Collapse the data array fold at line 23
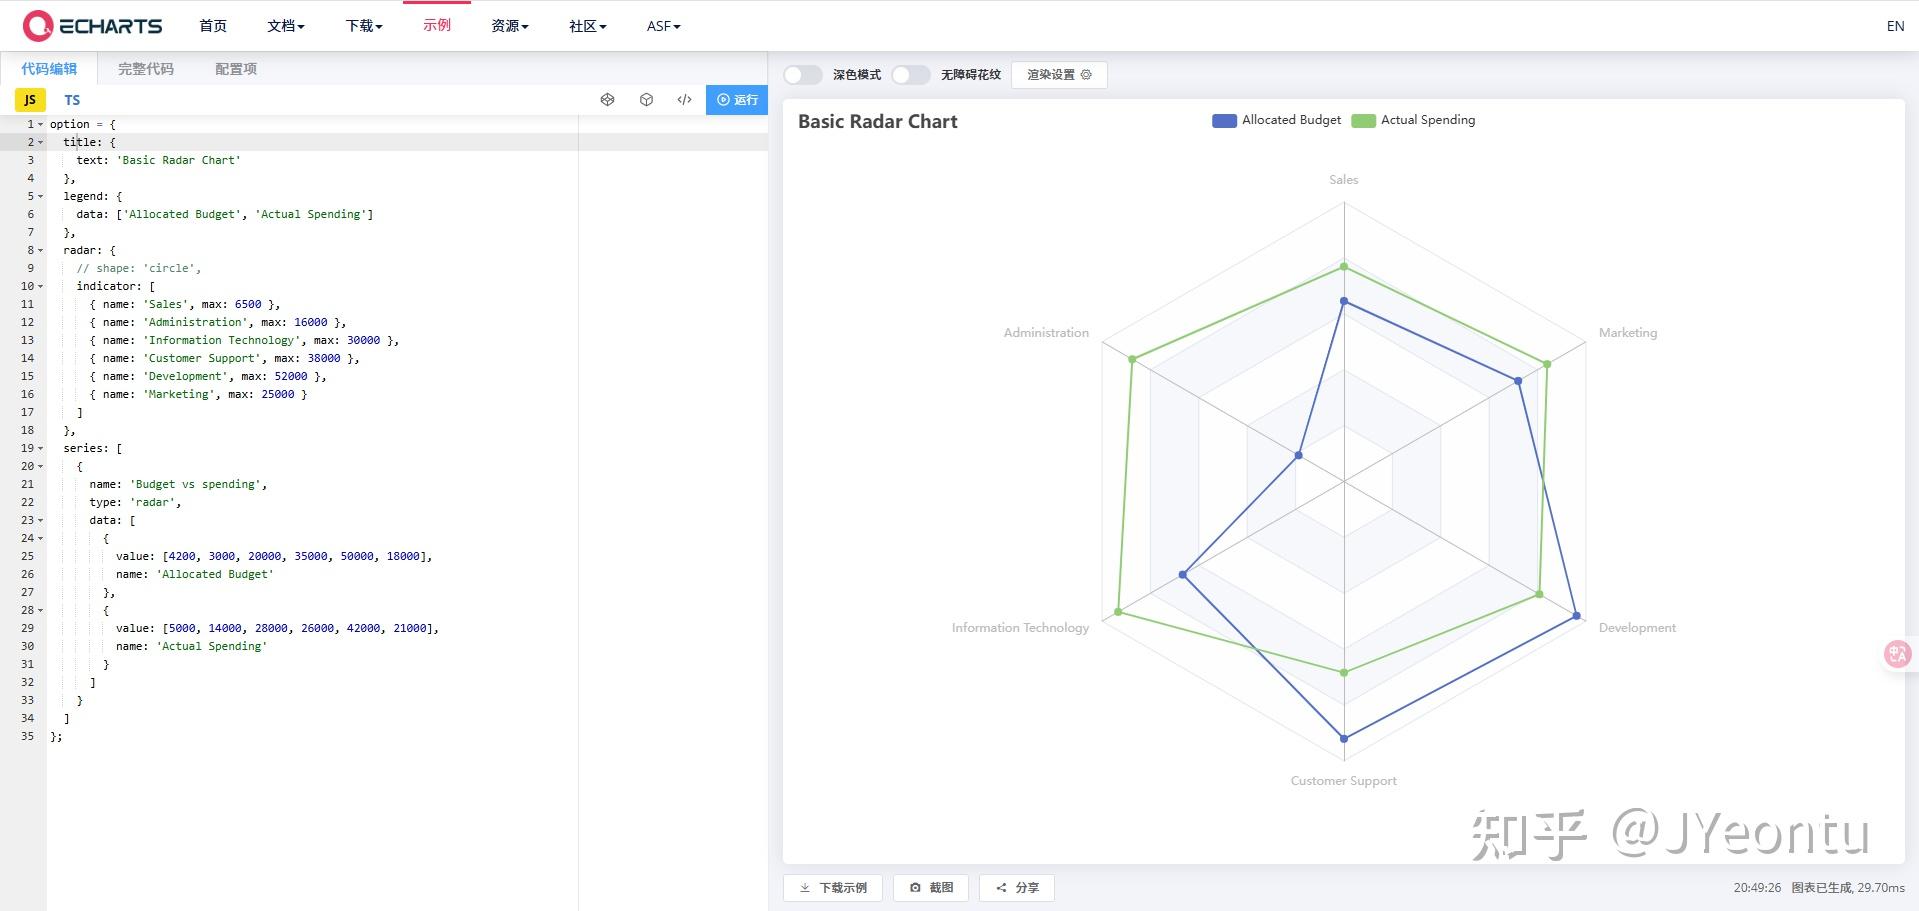 41,520
